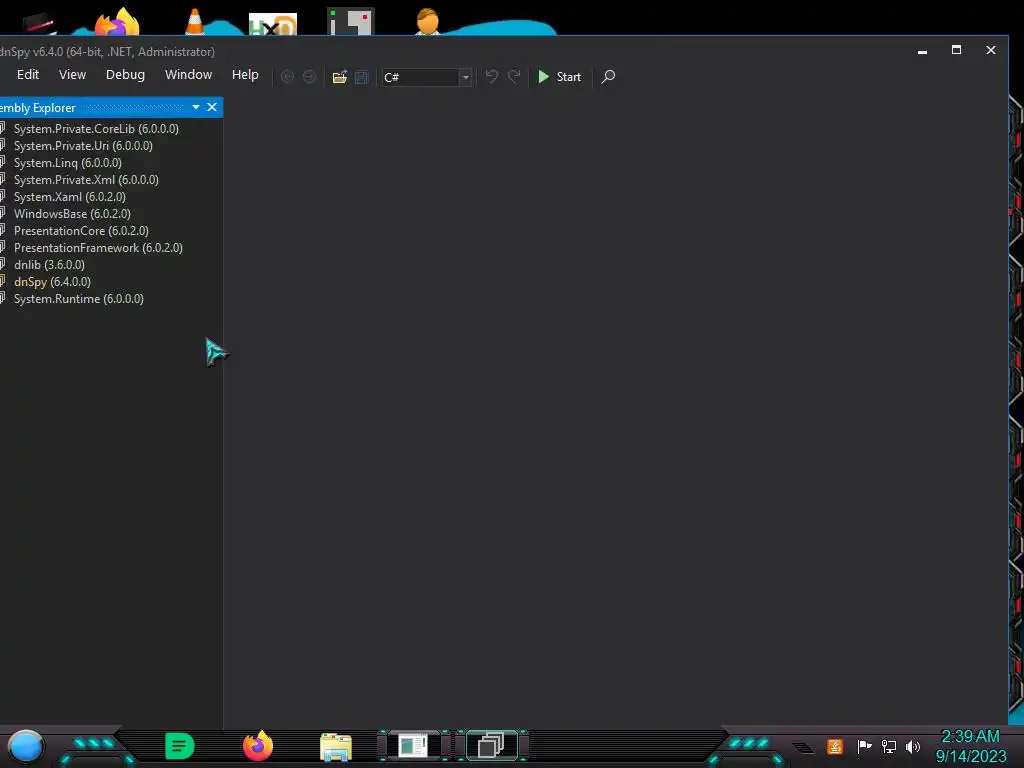Screen dimensions: 1024x768
Task: Open the Action Center flag icon
Action: tap(864, 746)
